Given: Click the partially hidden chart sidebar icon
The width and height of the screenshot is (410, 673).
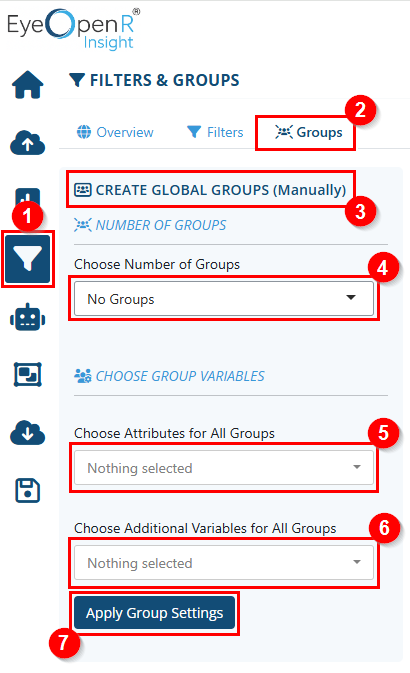Looking at the screenshot, I should tap(28, 197).
